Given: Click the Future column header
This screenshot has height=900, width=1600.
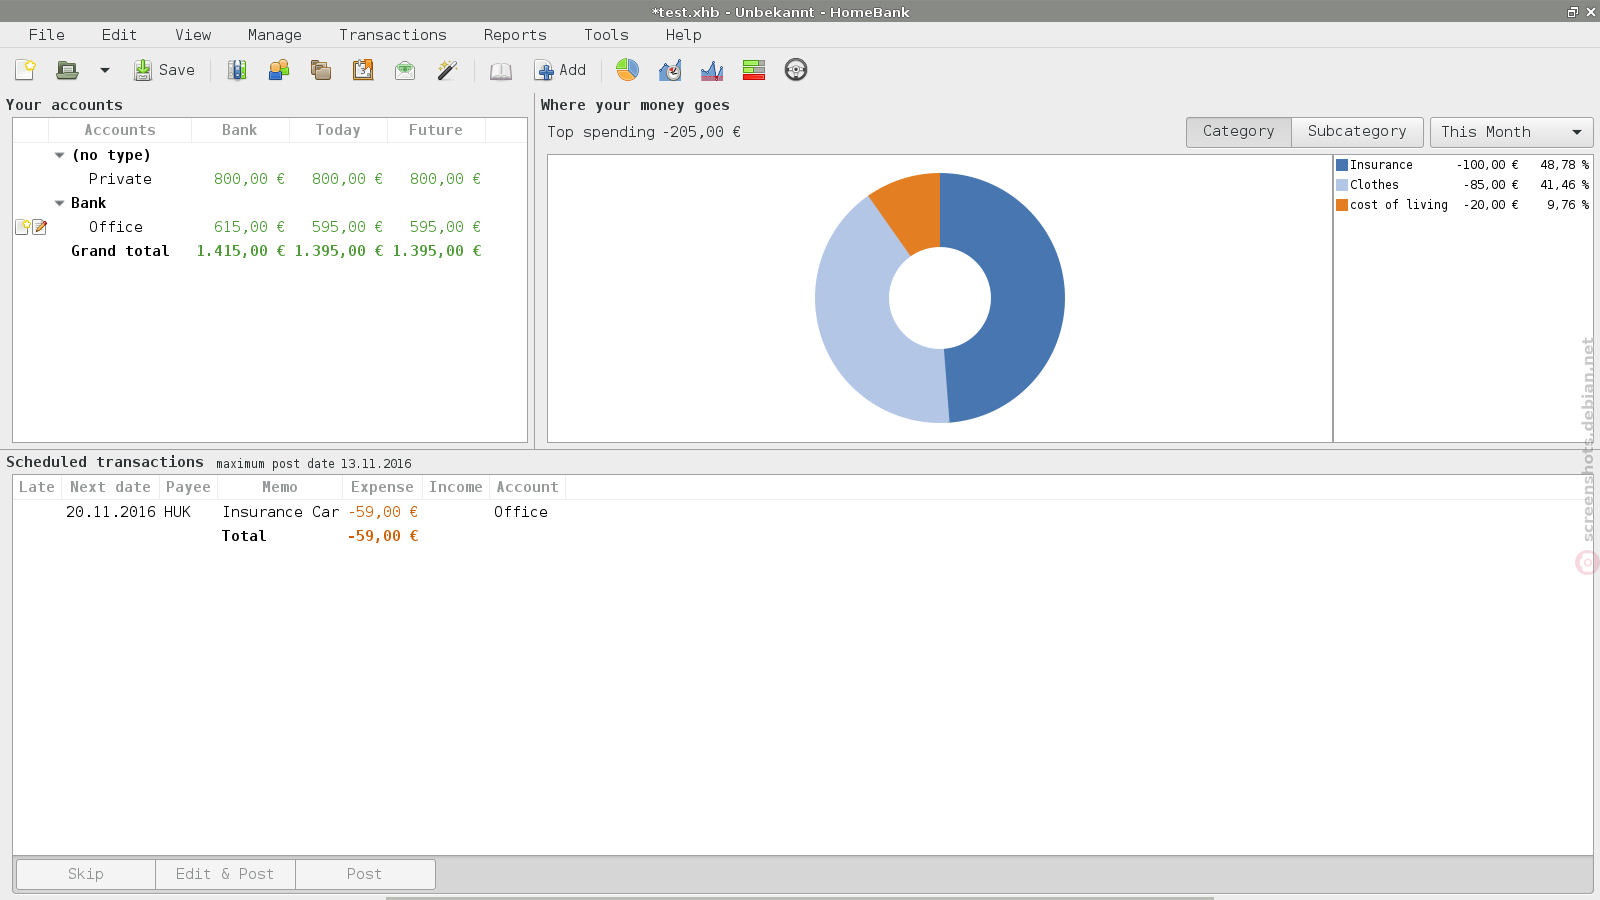Looking at the screenshot, I should tap(436, 130).
